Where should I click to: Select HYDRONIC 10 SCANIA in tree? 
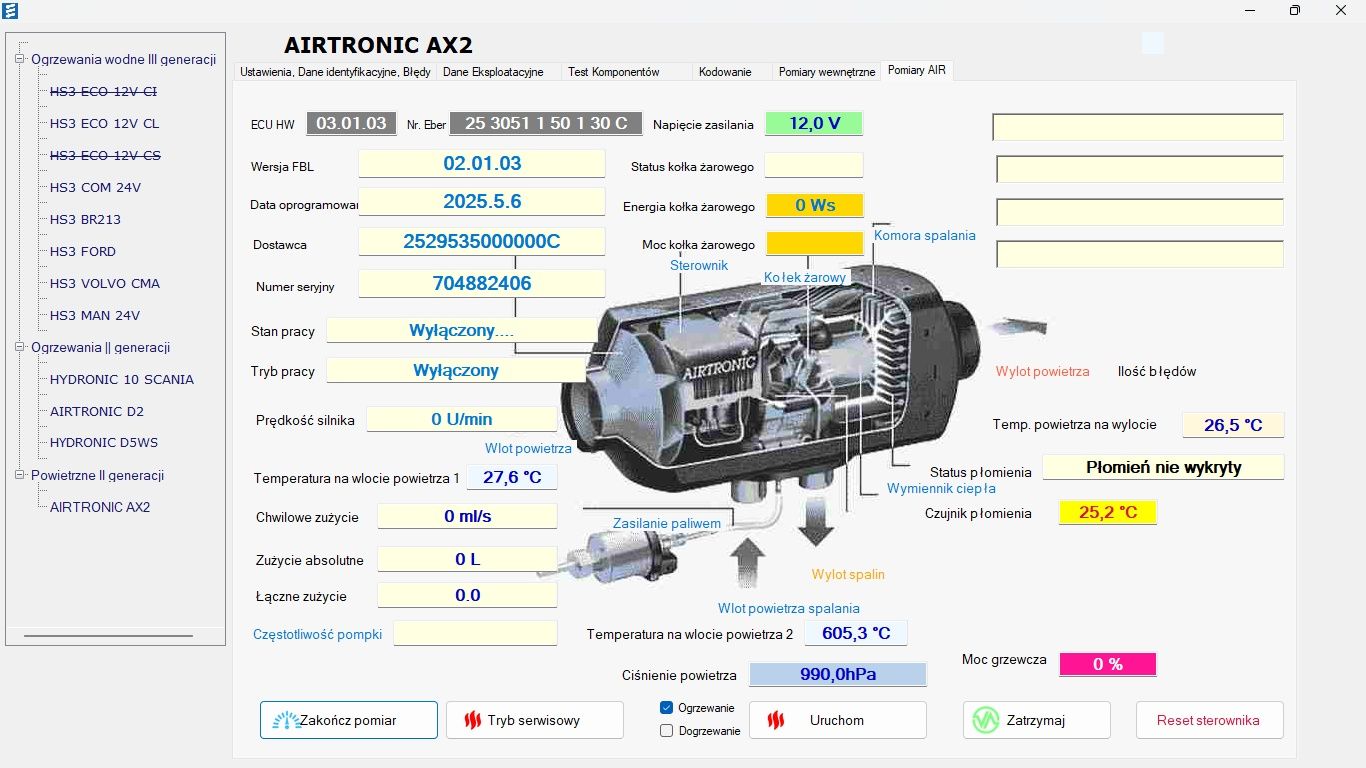[122, 379]
